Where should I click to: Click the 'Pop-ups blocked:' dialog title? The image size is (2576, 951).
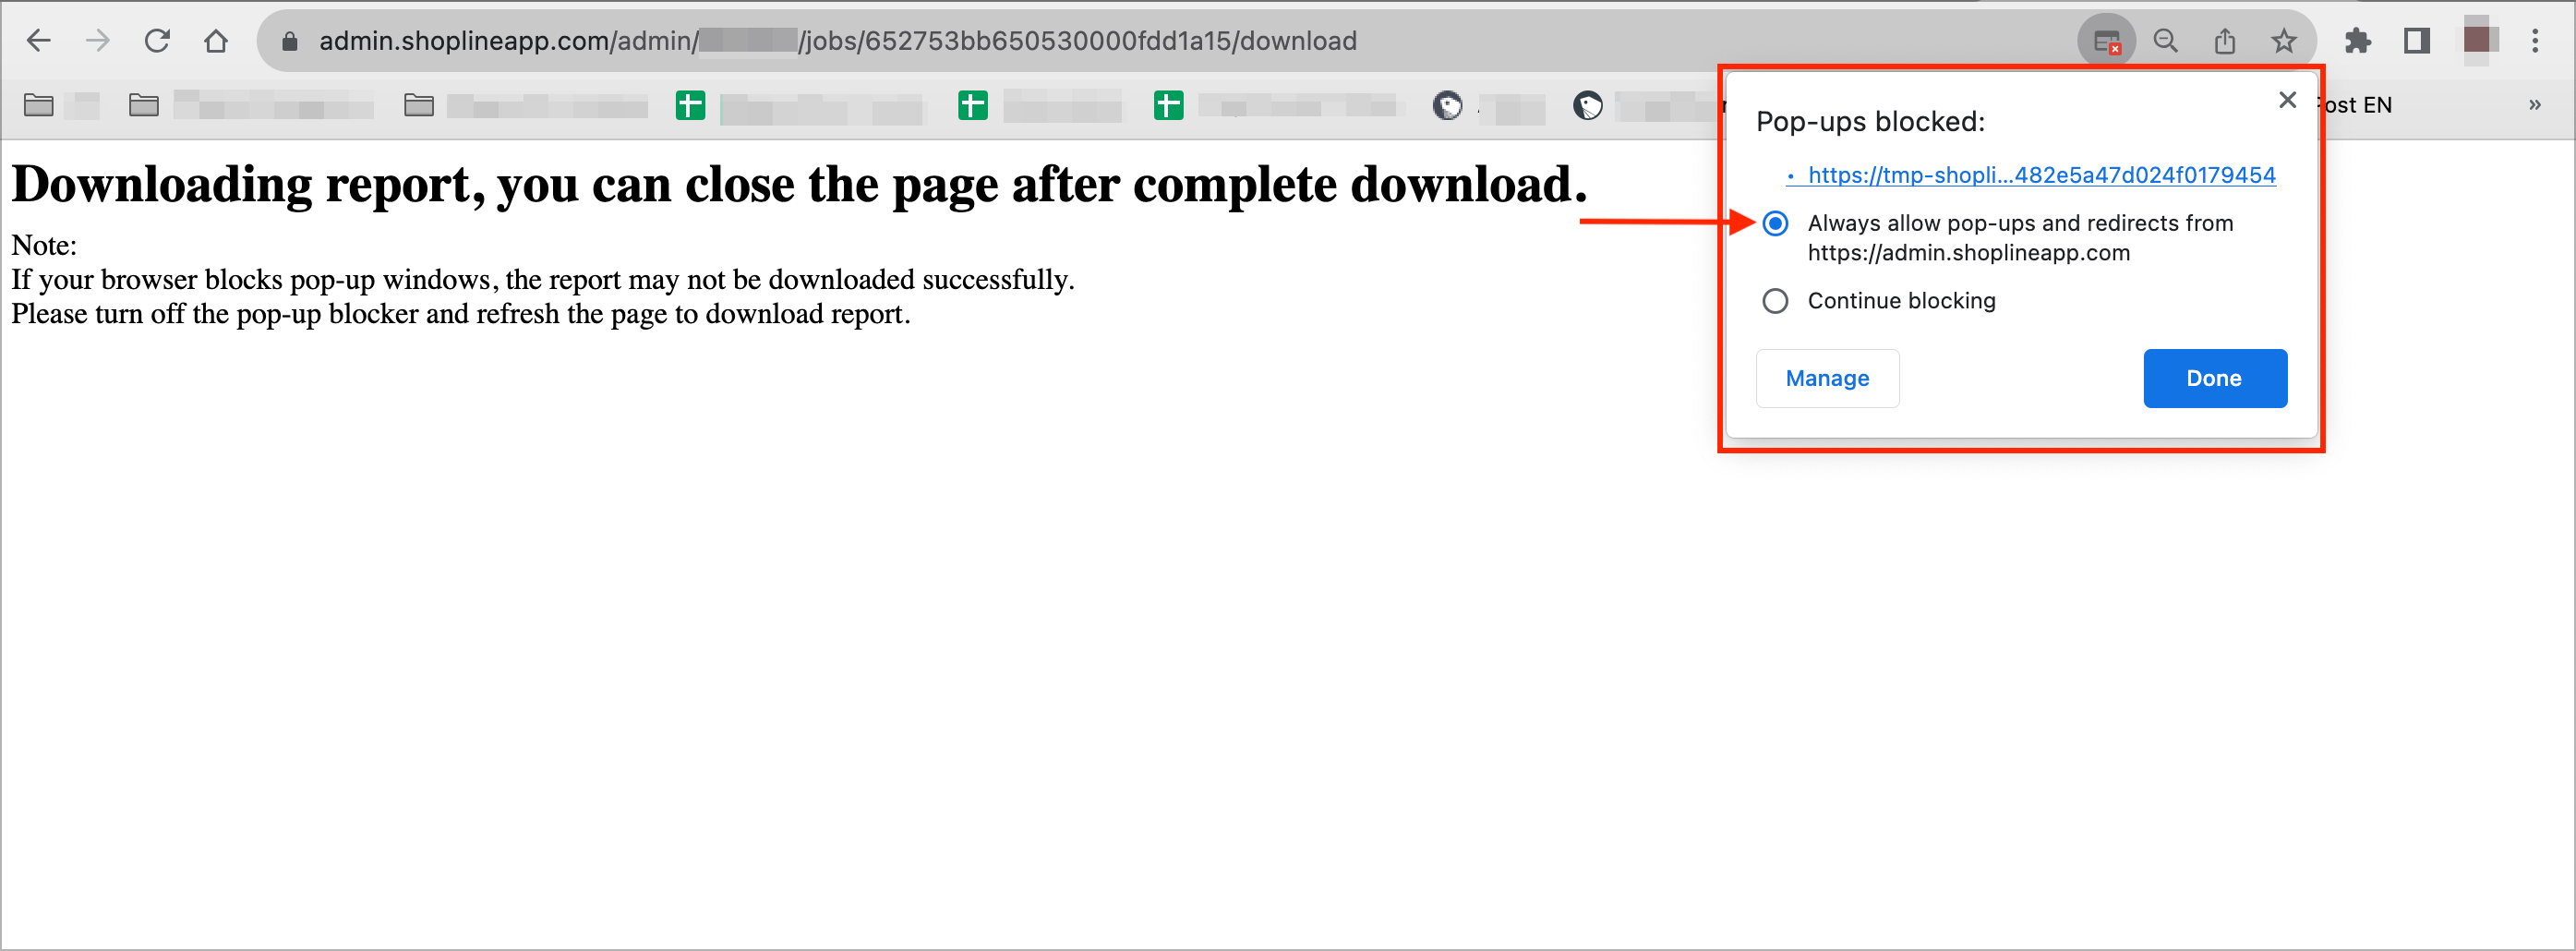click(x=1870, y=122)
